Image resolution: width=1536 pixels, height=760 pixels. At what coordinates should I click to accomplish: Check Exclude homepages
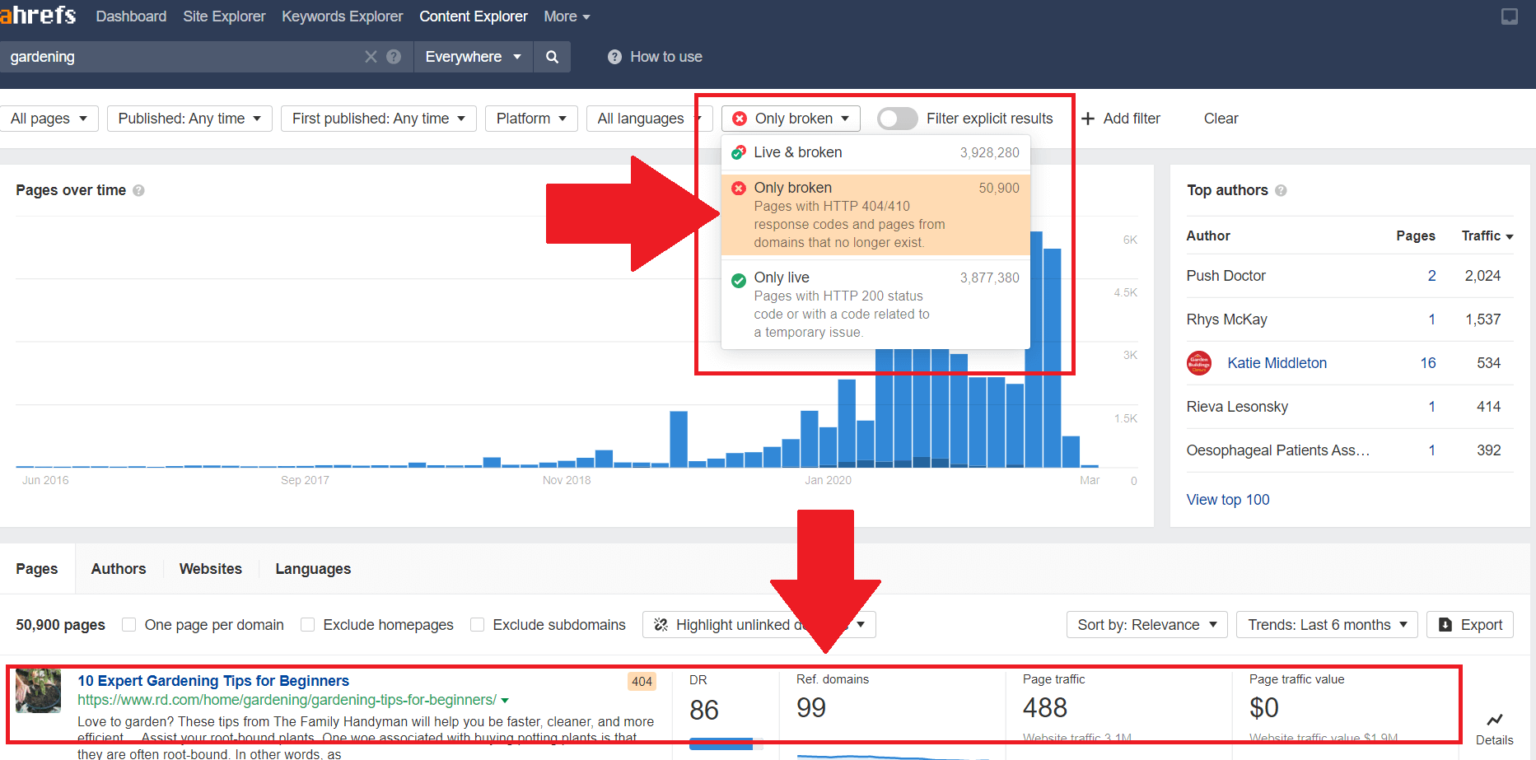pos(307,625)
